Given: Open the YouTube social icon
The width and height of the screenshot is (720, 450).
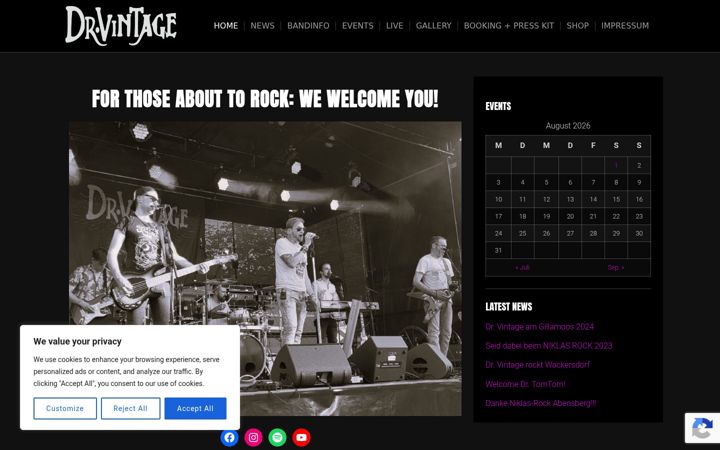Looking at the screenshot, I should [x=301, y=438].
